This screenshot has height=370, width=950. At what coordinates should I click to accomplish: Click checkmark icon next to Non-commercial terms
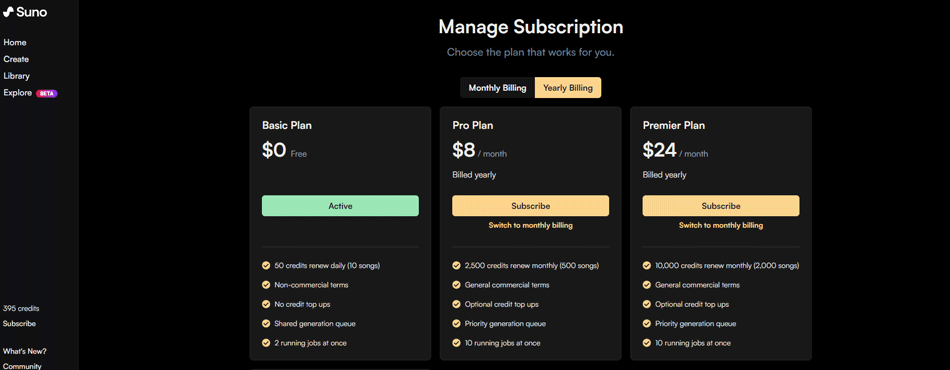[x=266, y=285]
